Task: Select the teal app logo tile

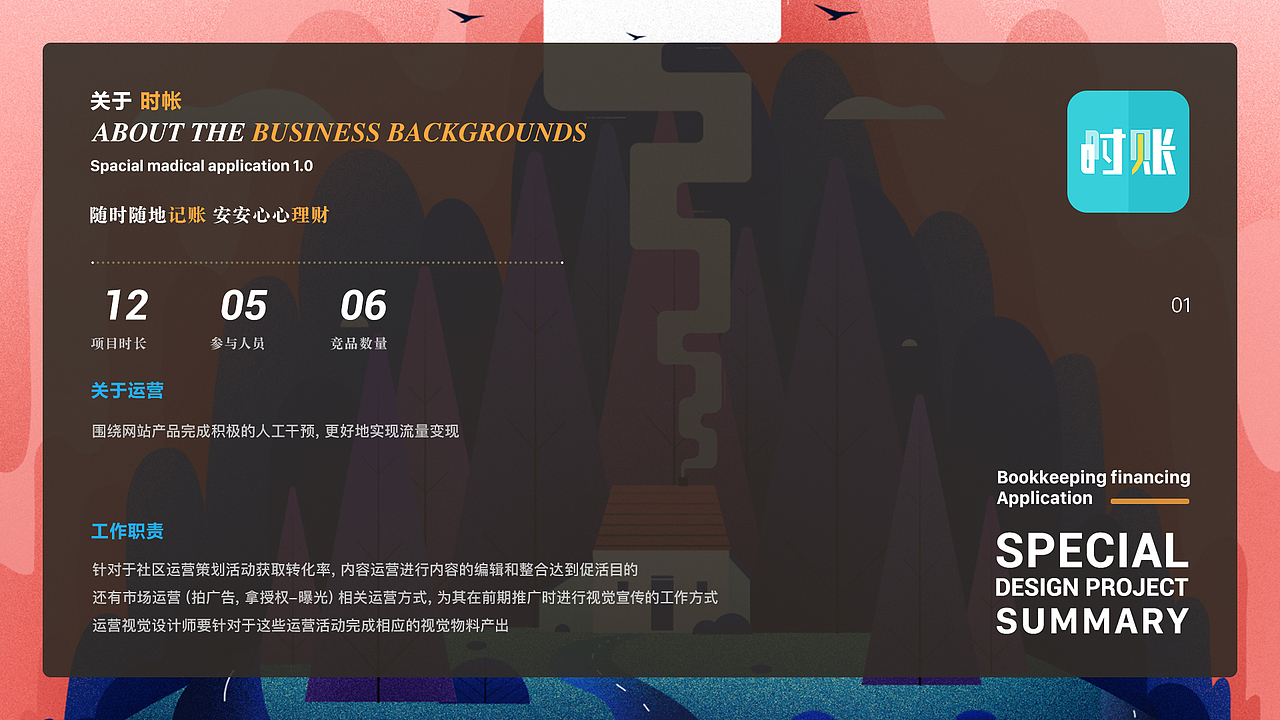Action: coord(1128,151)
